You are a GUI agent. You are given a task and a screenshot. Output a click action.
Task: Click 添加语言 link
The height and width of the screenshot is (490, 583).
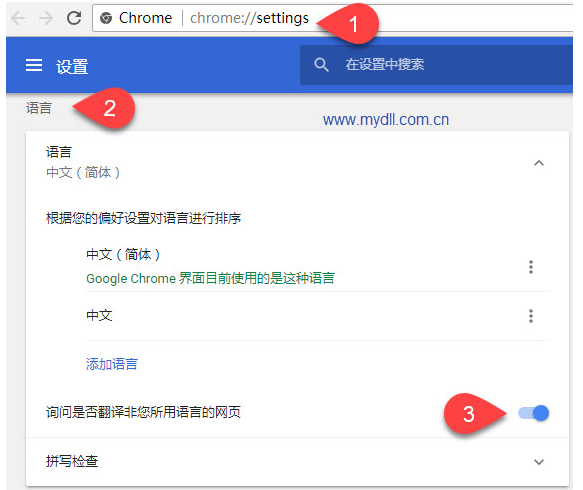(x=112, y=364)
